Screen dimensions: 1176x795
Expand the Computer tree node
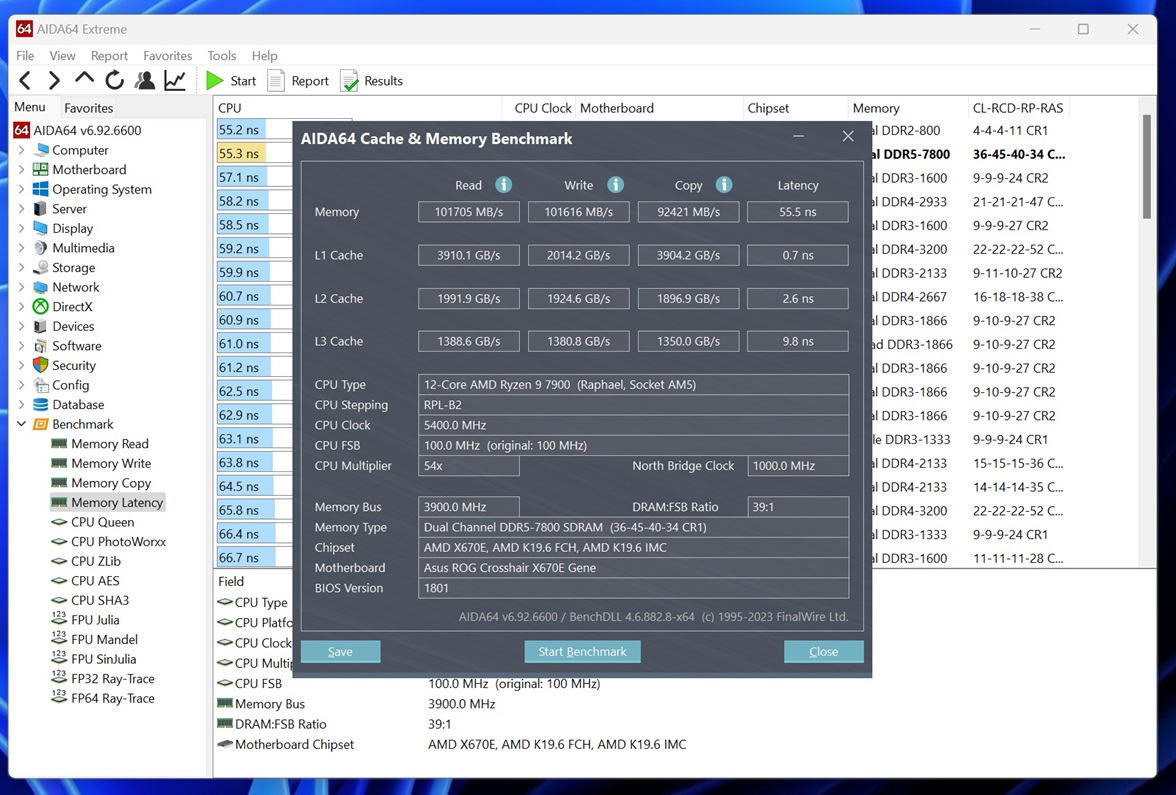[x=22, y=150]
